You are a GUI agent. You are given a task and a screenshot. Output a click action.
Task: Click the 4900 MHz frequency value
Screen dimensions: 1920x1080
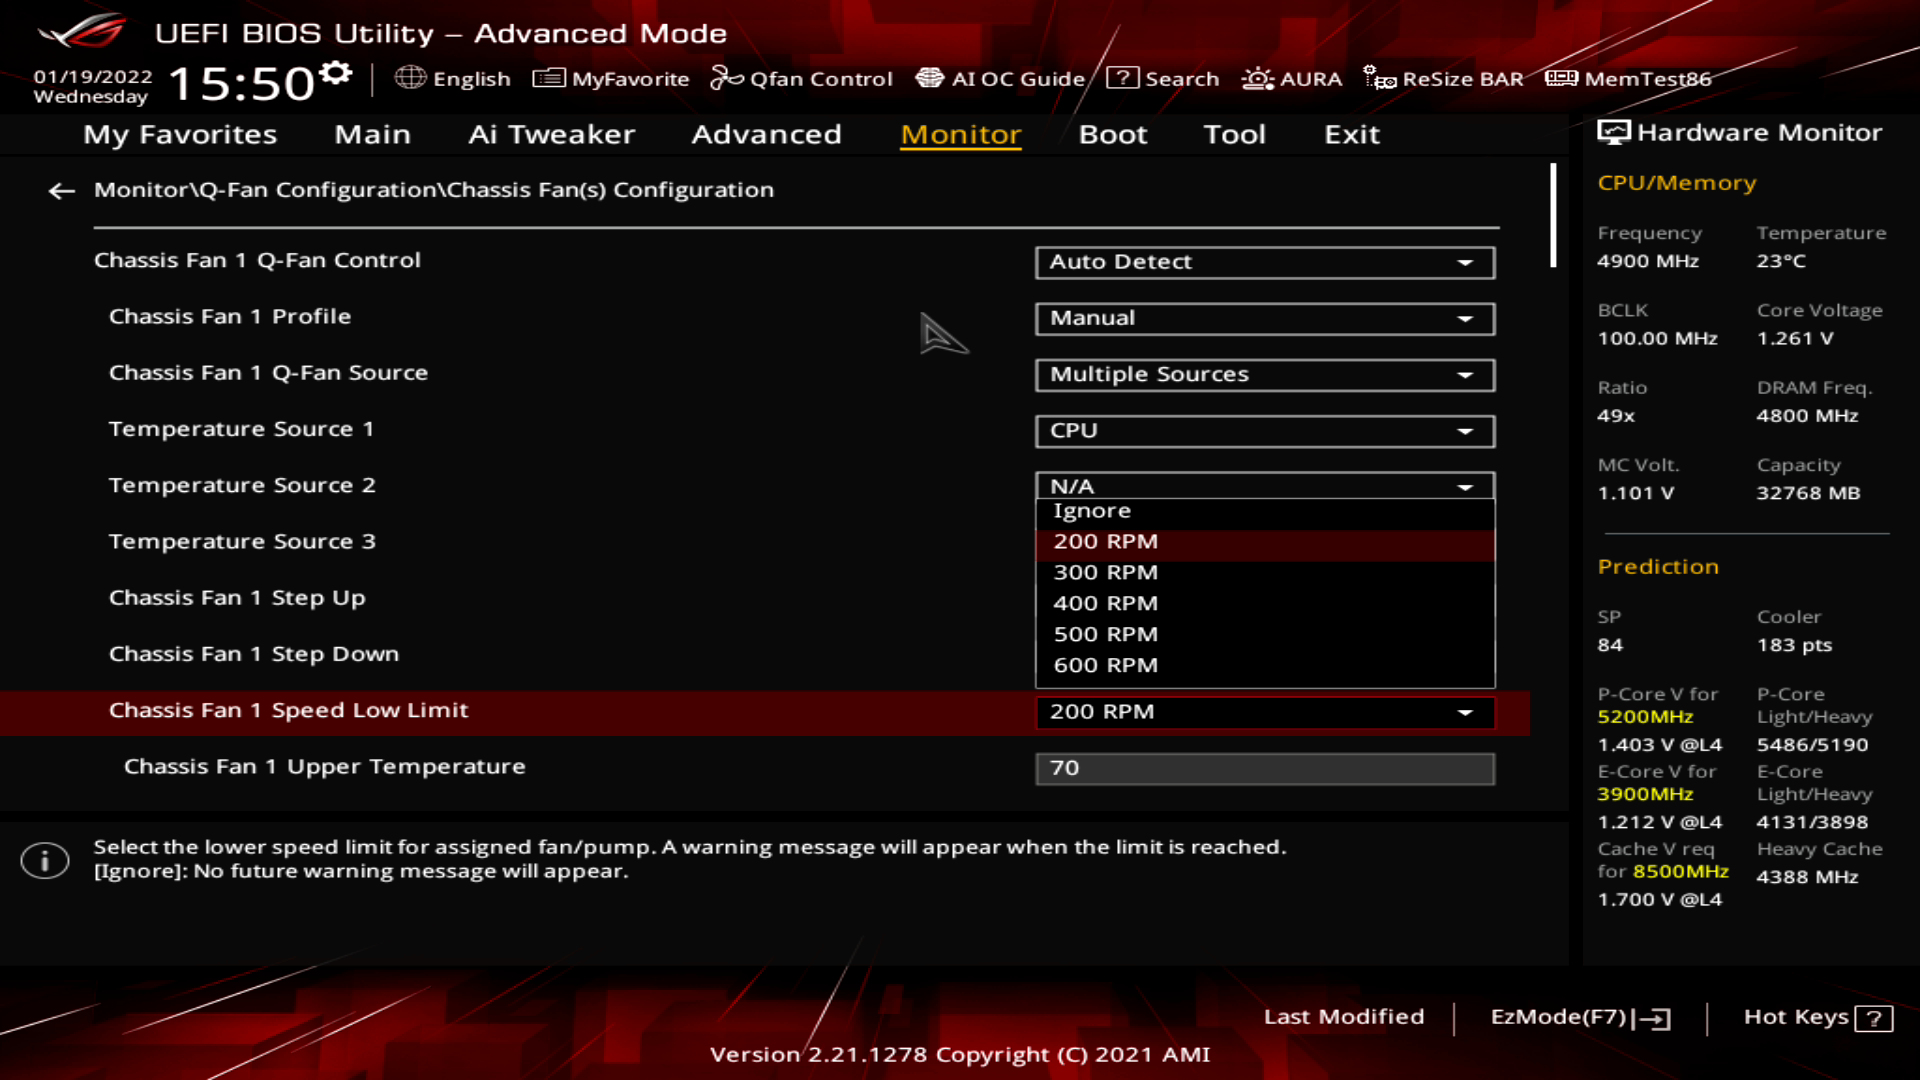tap(1648, 261)
